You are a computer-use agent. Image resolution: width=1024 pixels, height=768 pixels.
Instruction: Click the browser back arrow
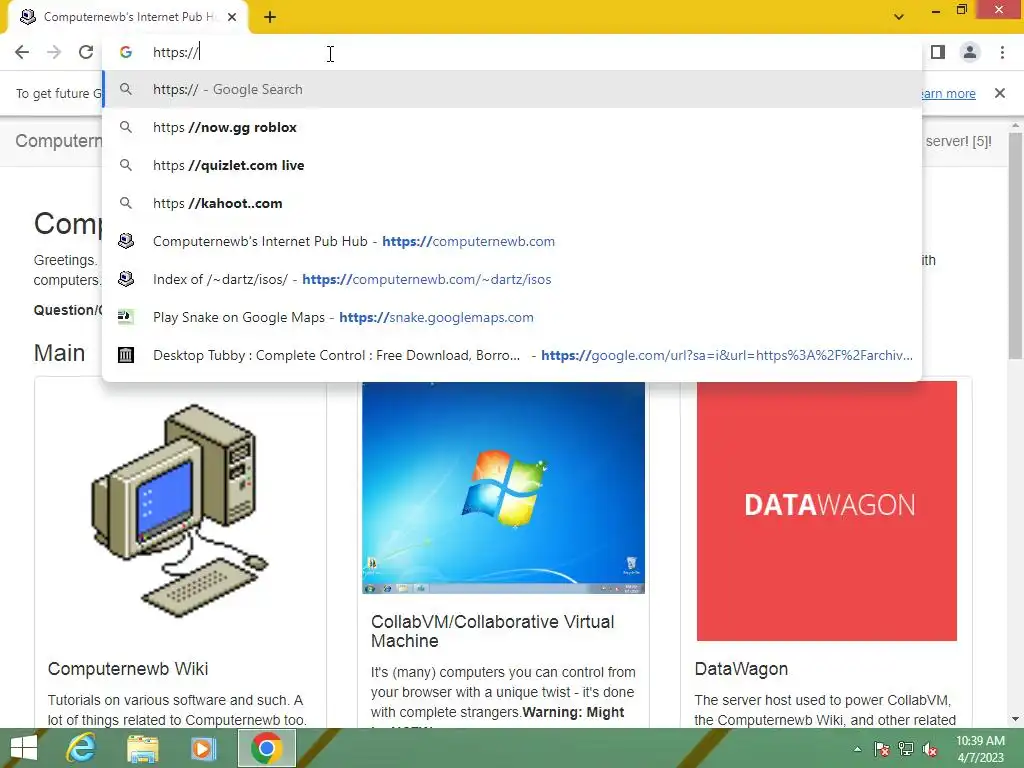point(22,52)
